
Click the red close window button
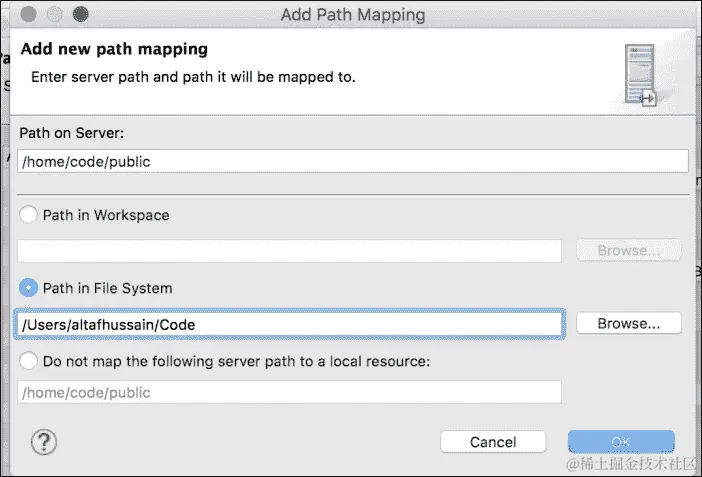28,14
